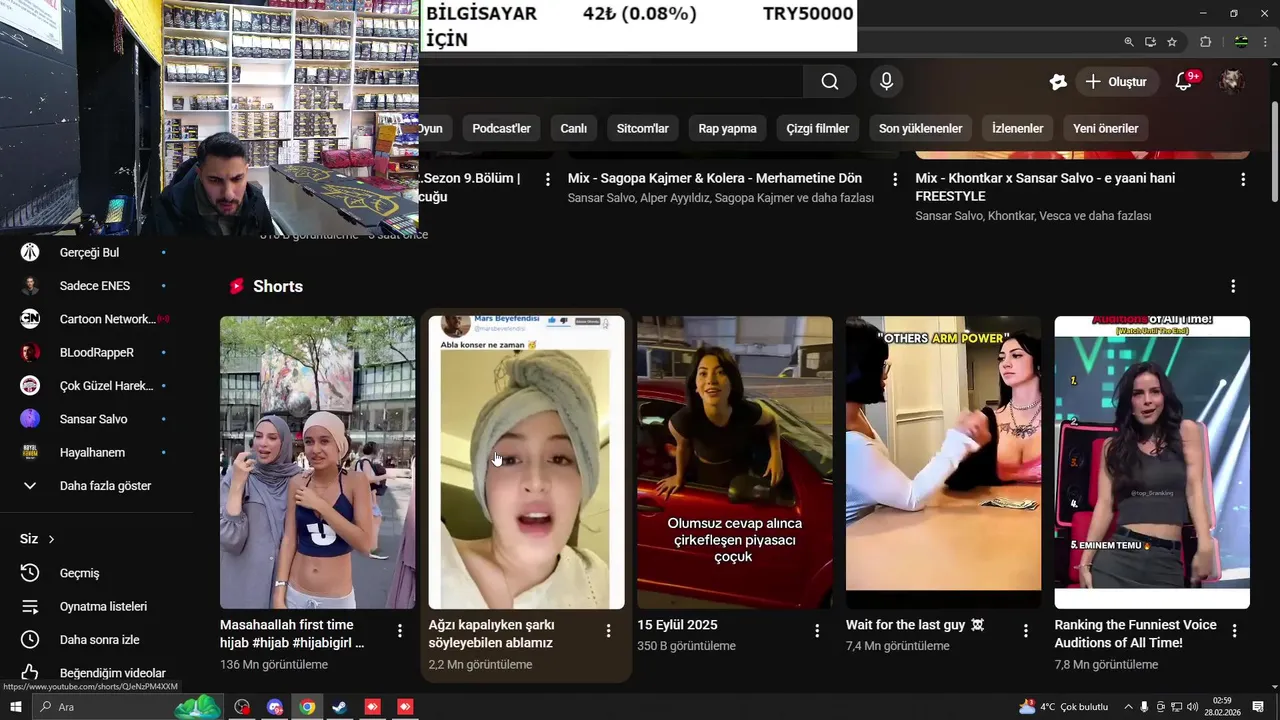Open the Abla konser ne zaman short thumbnail
The image size is (1280, 720).
526,462
